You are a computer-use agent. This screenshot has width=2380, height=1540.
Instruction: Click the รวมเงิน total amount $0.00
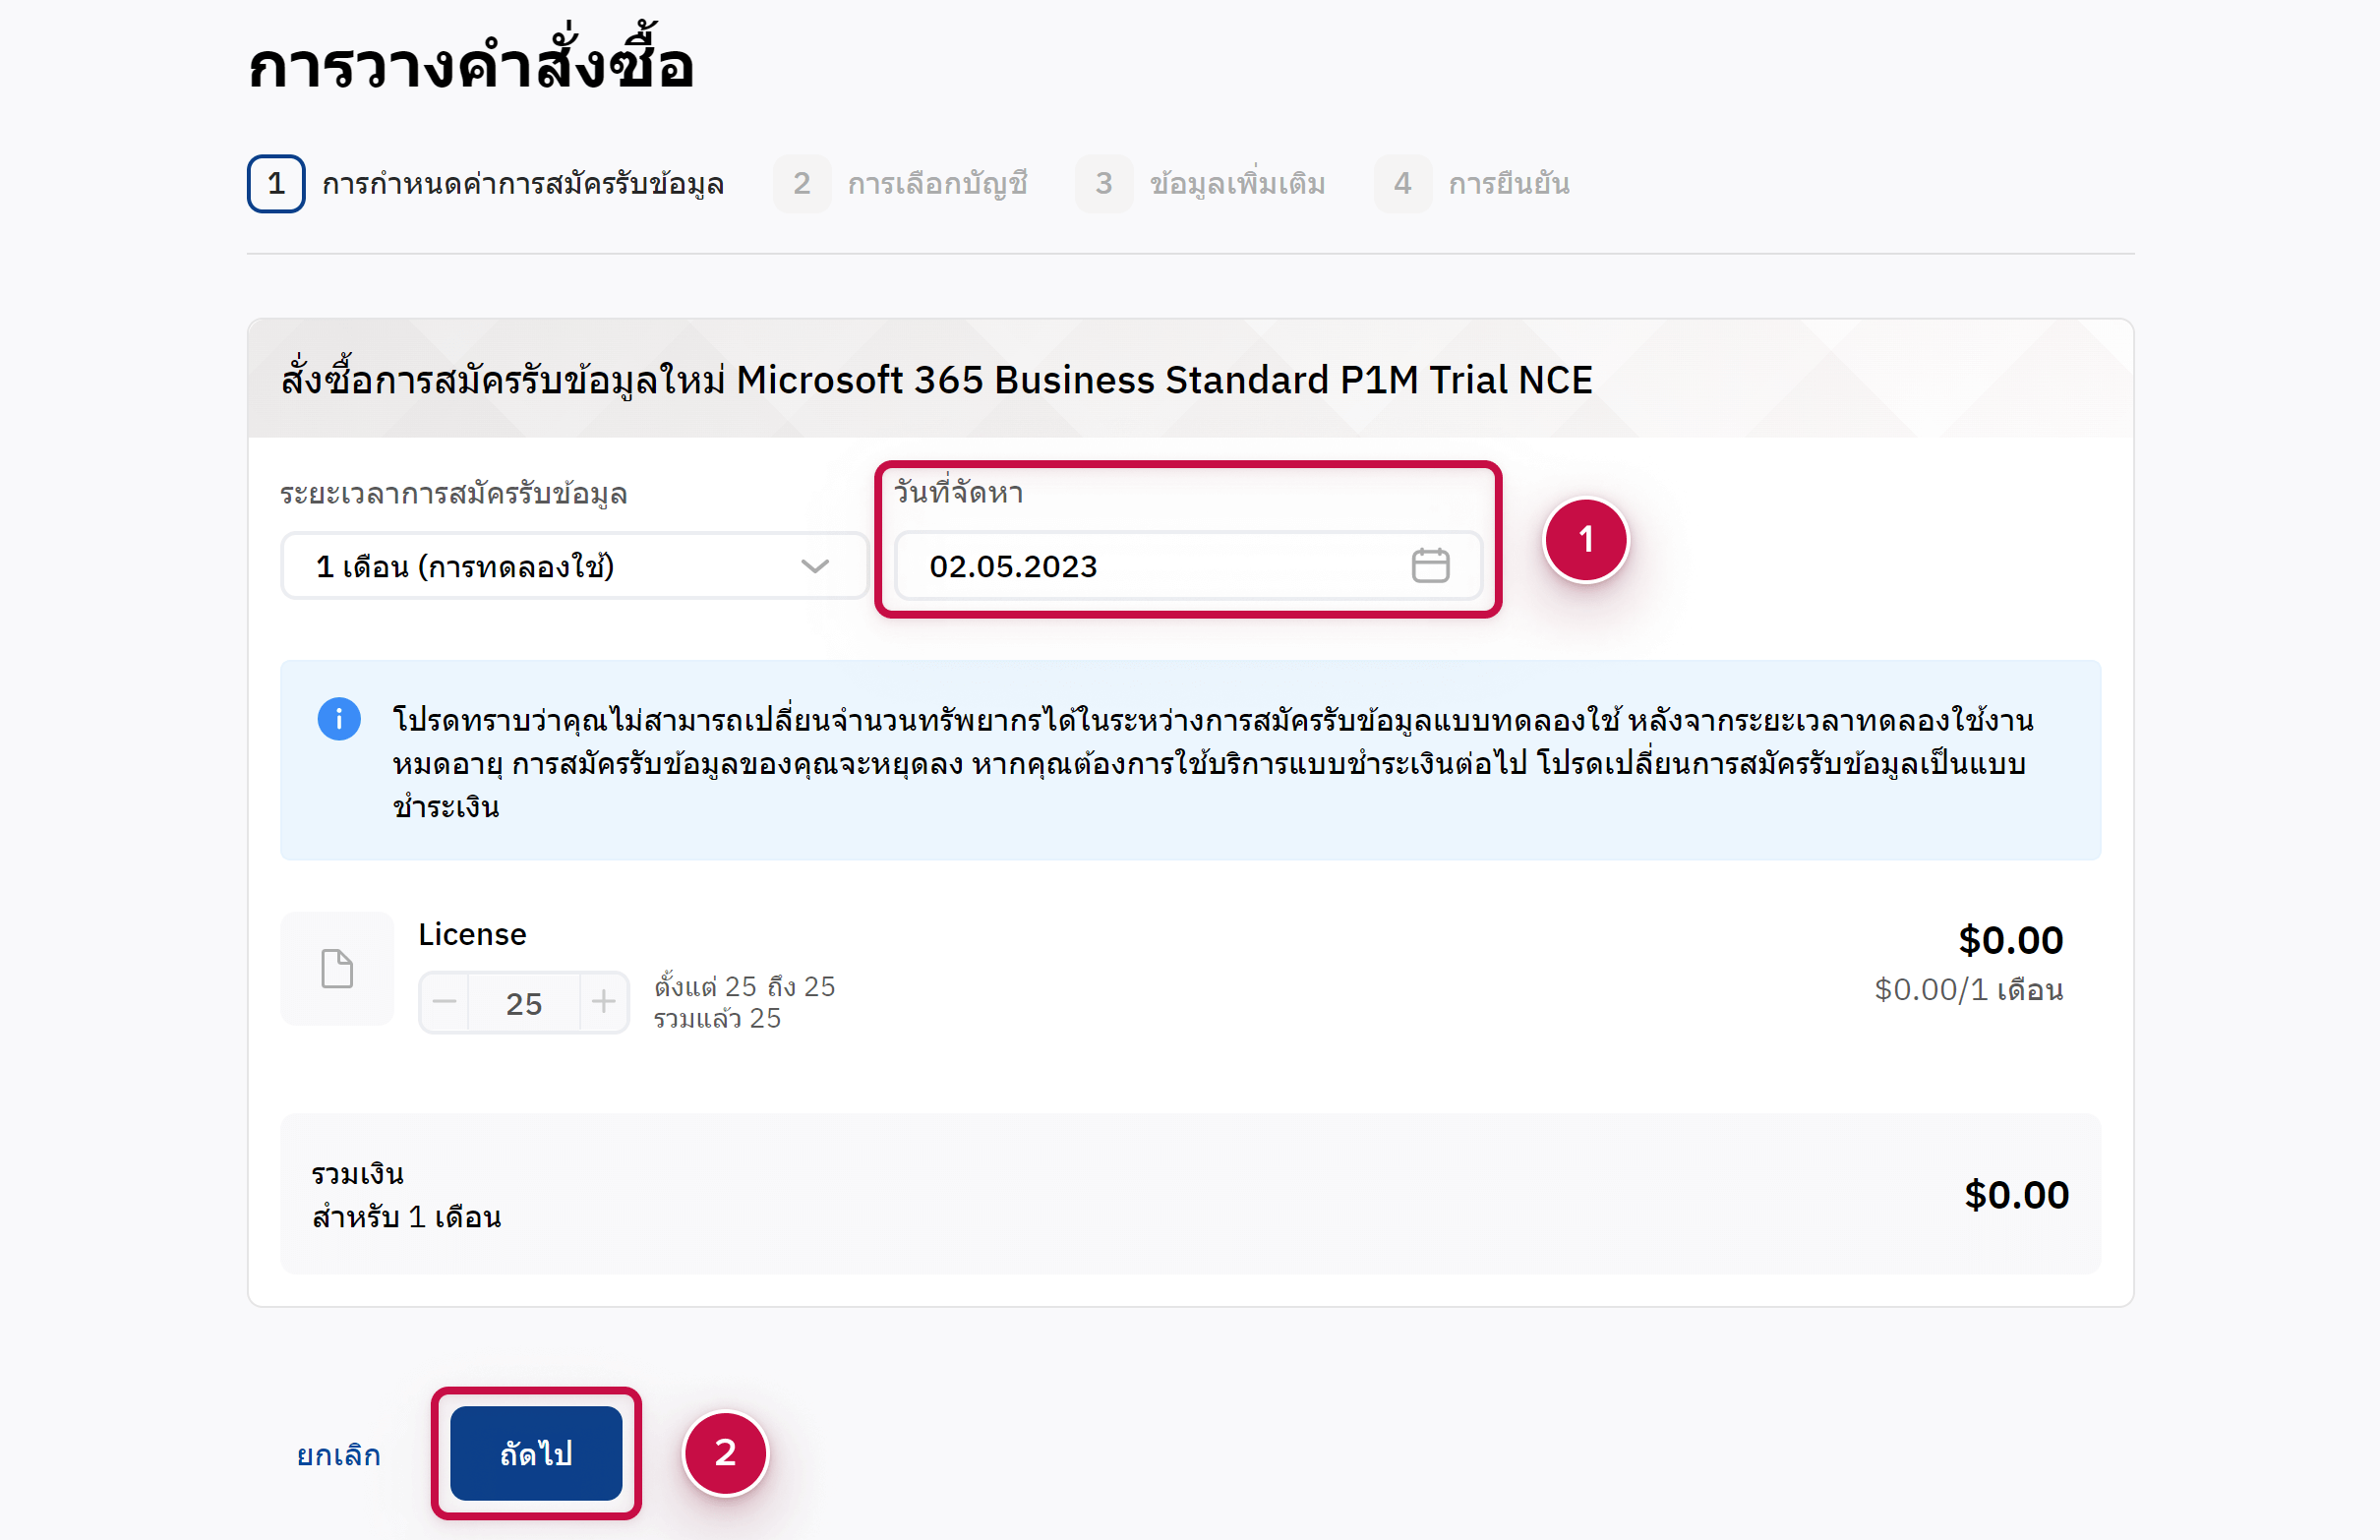(2015, 1195)
